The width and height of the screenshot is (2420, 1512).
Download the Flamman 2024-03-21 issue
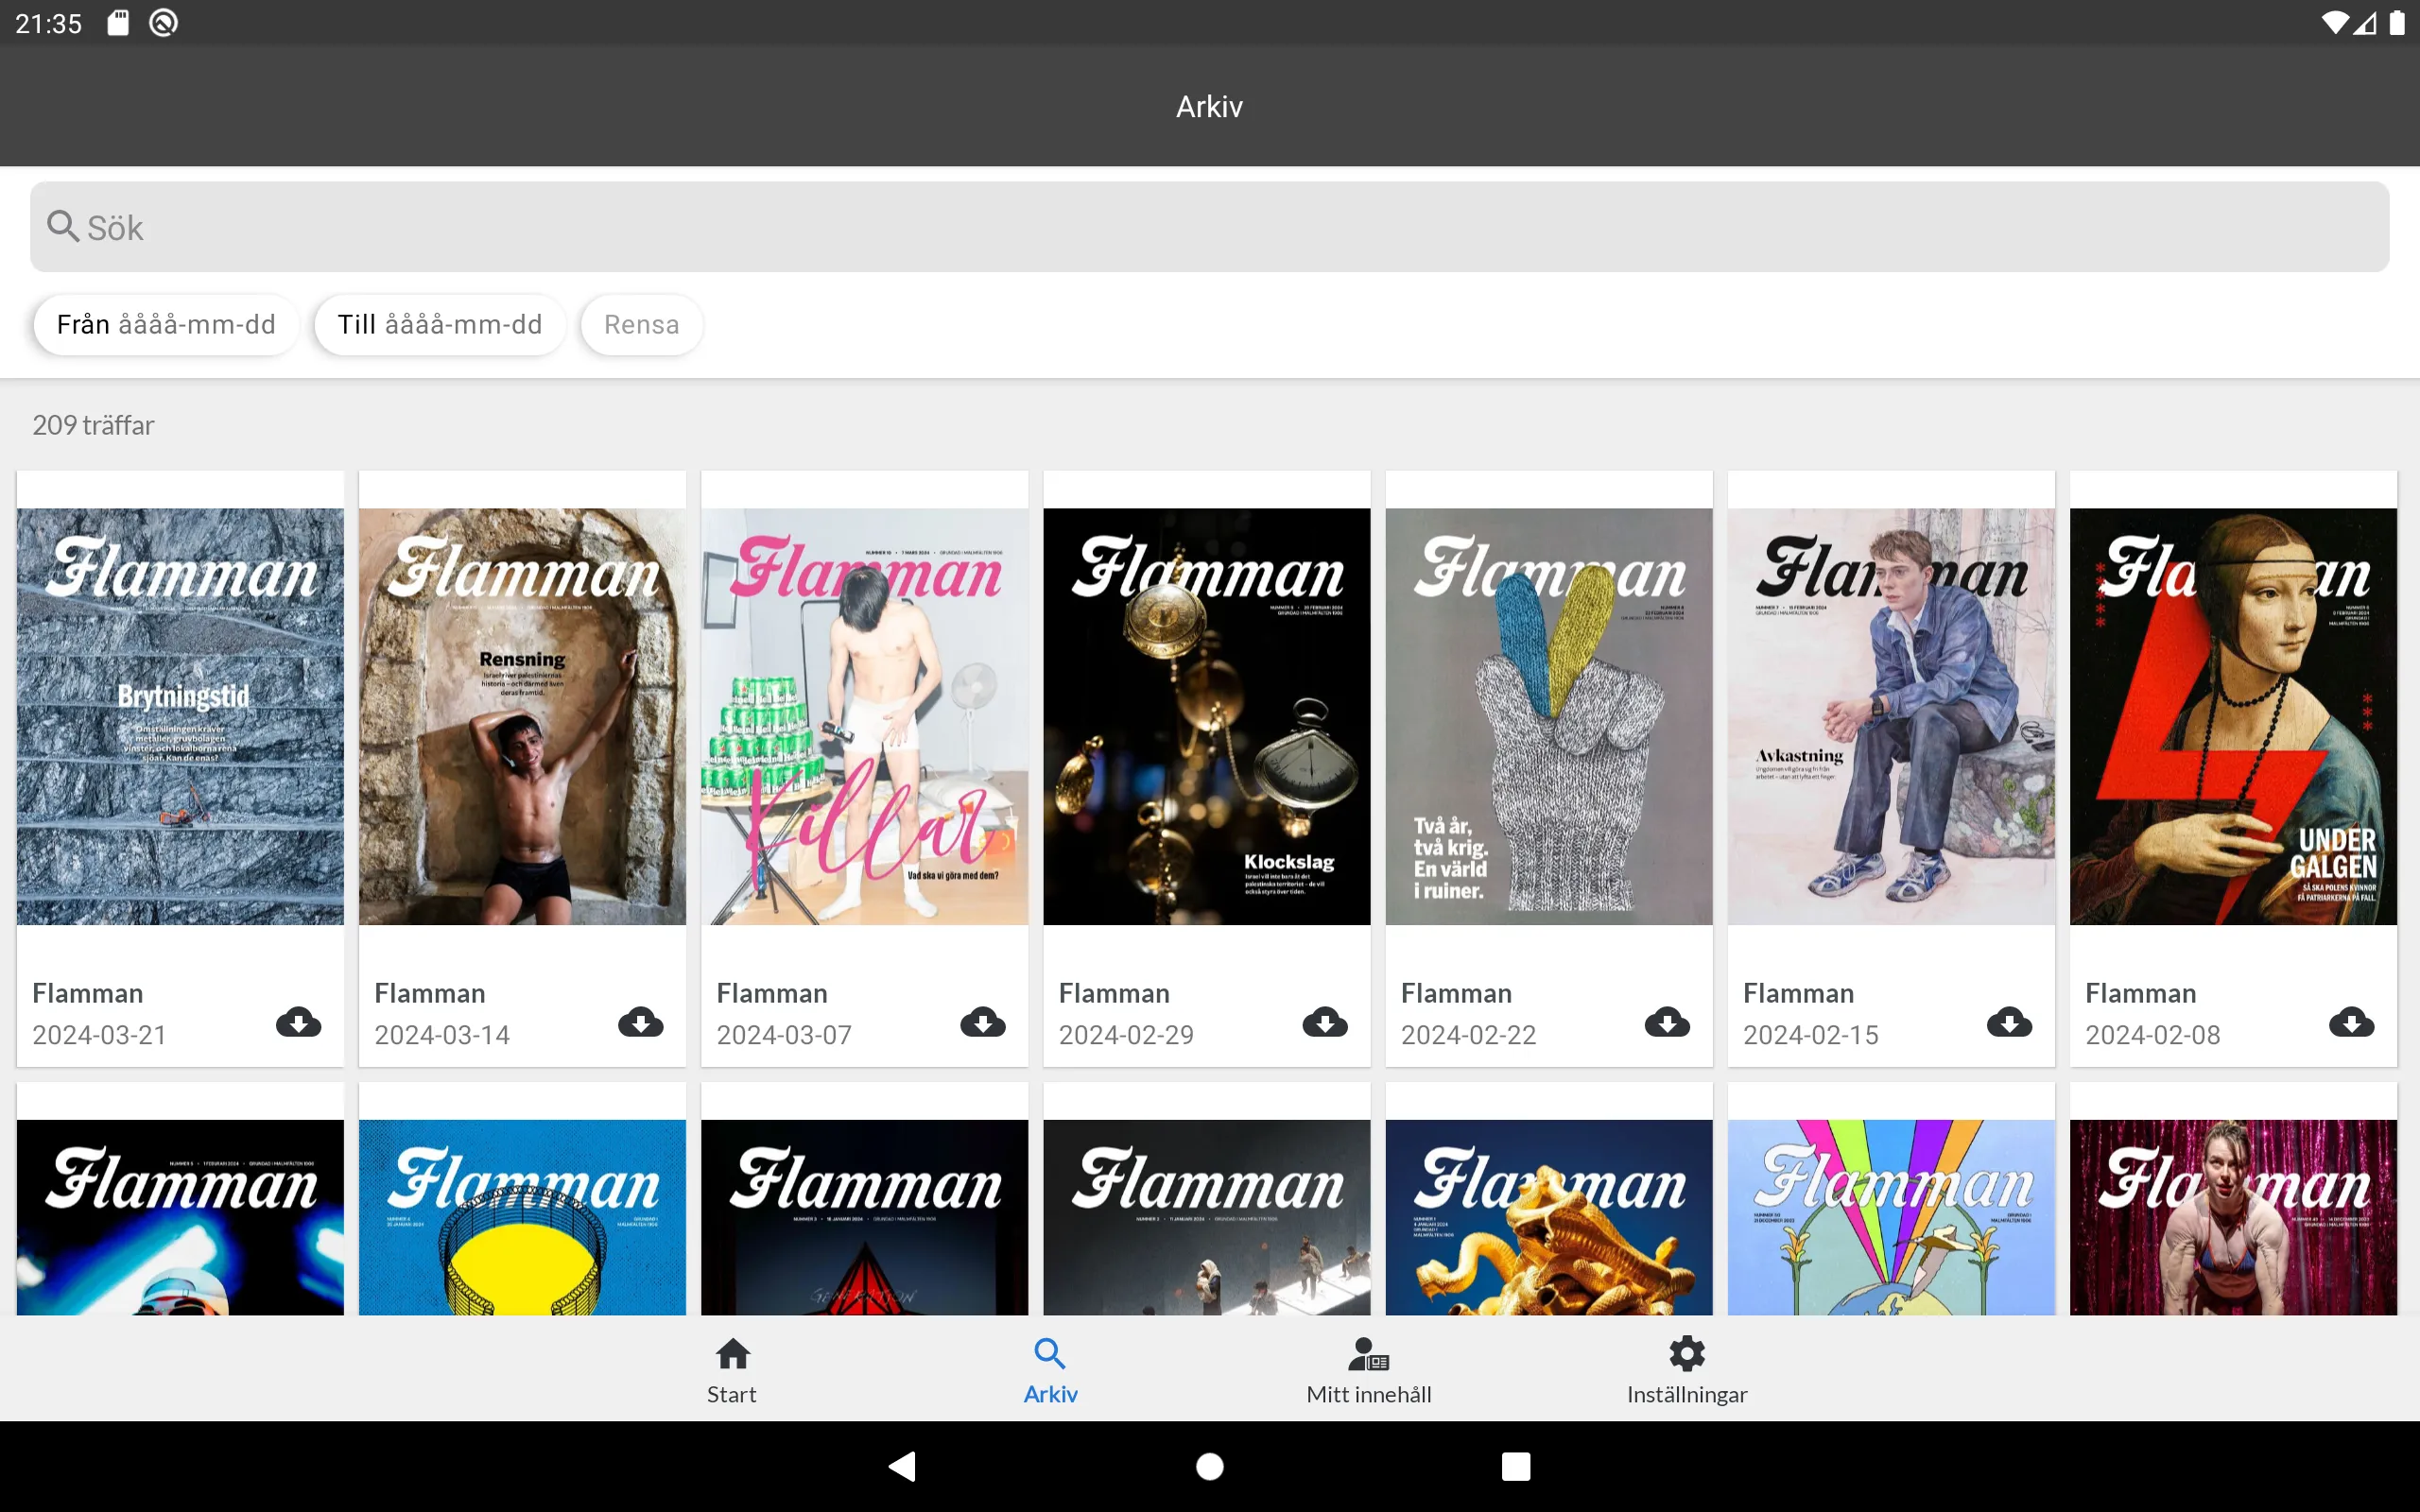[298, 1022]
